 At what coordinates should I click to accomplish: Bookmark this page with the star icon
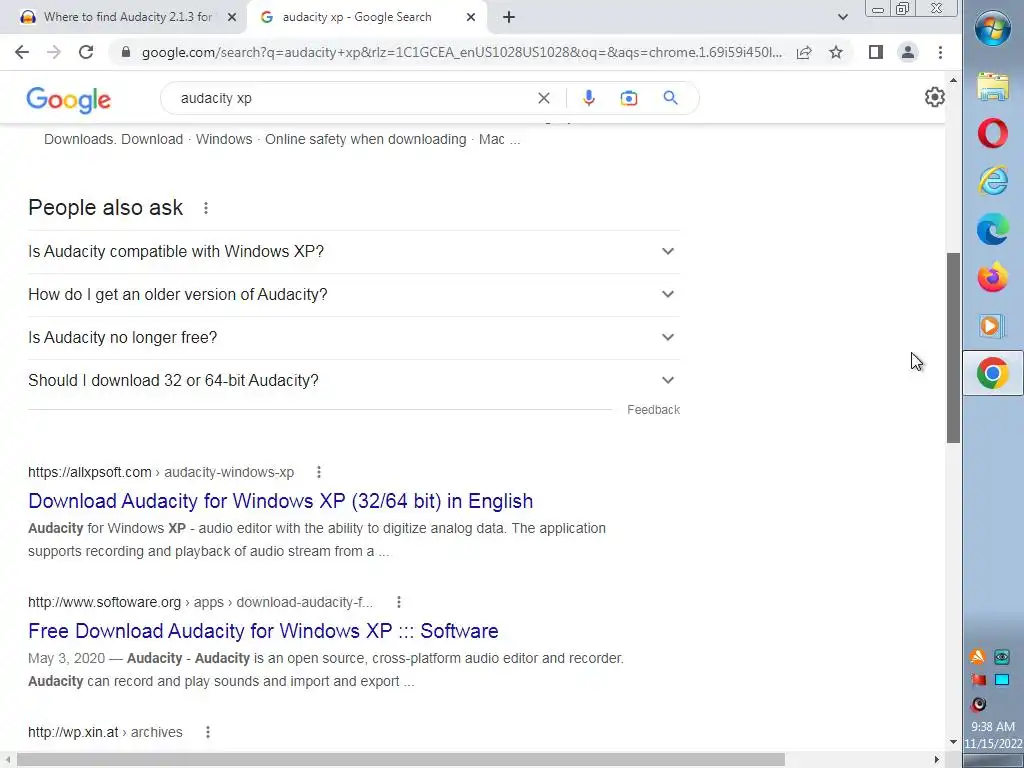click(x=836, y=52)
